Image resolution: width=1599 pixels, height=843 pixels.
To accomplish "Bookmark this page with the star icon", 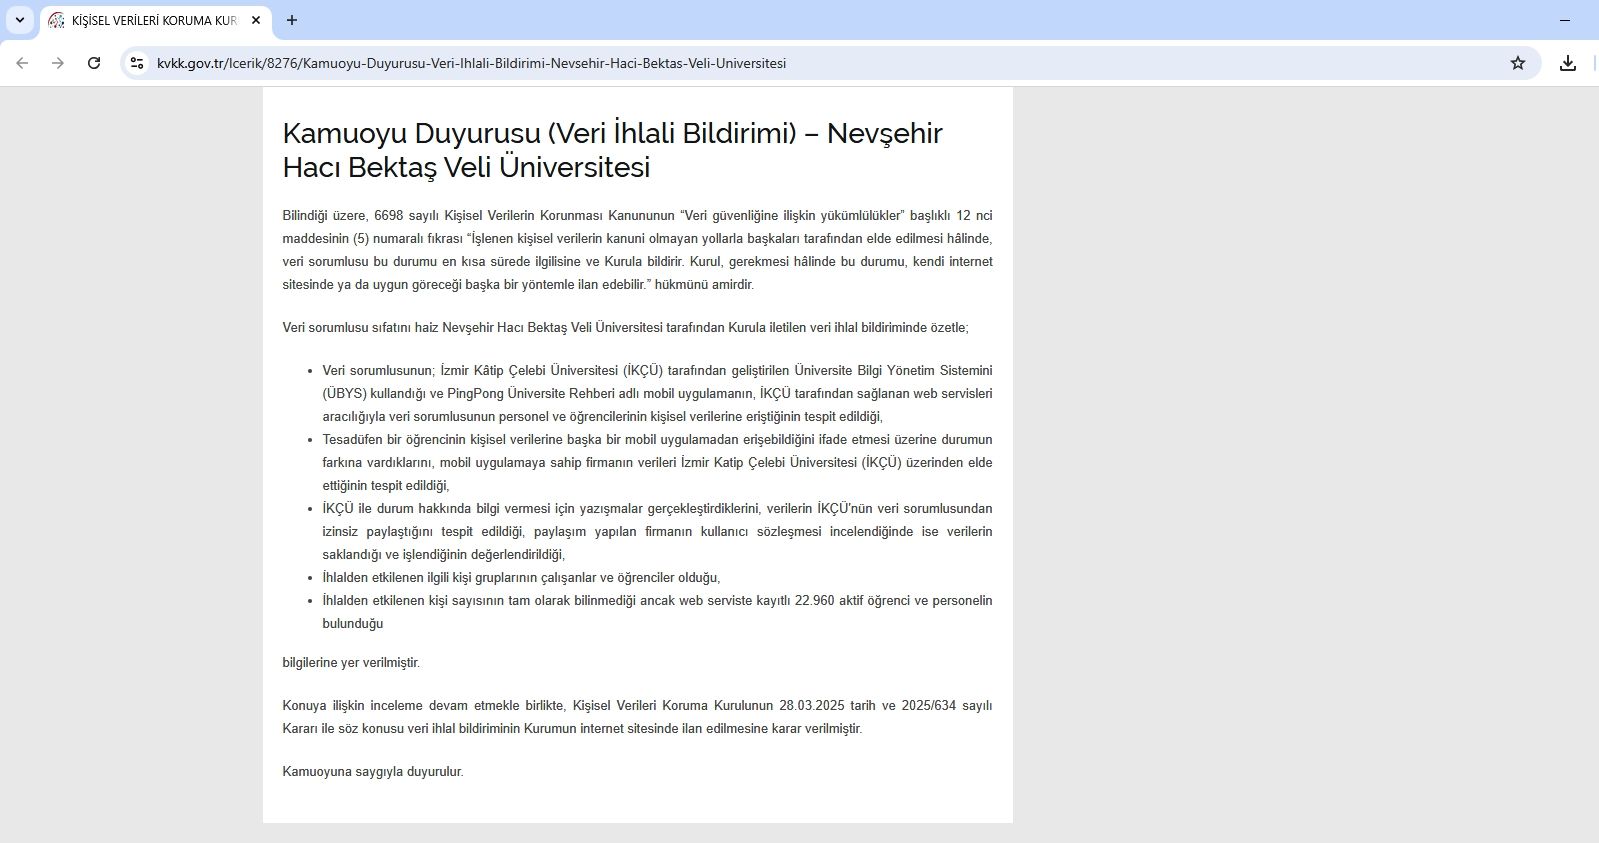I will (1517, 63).
